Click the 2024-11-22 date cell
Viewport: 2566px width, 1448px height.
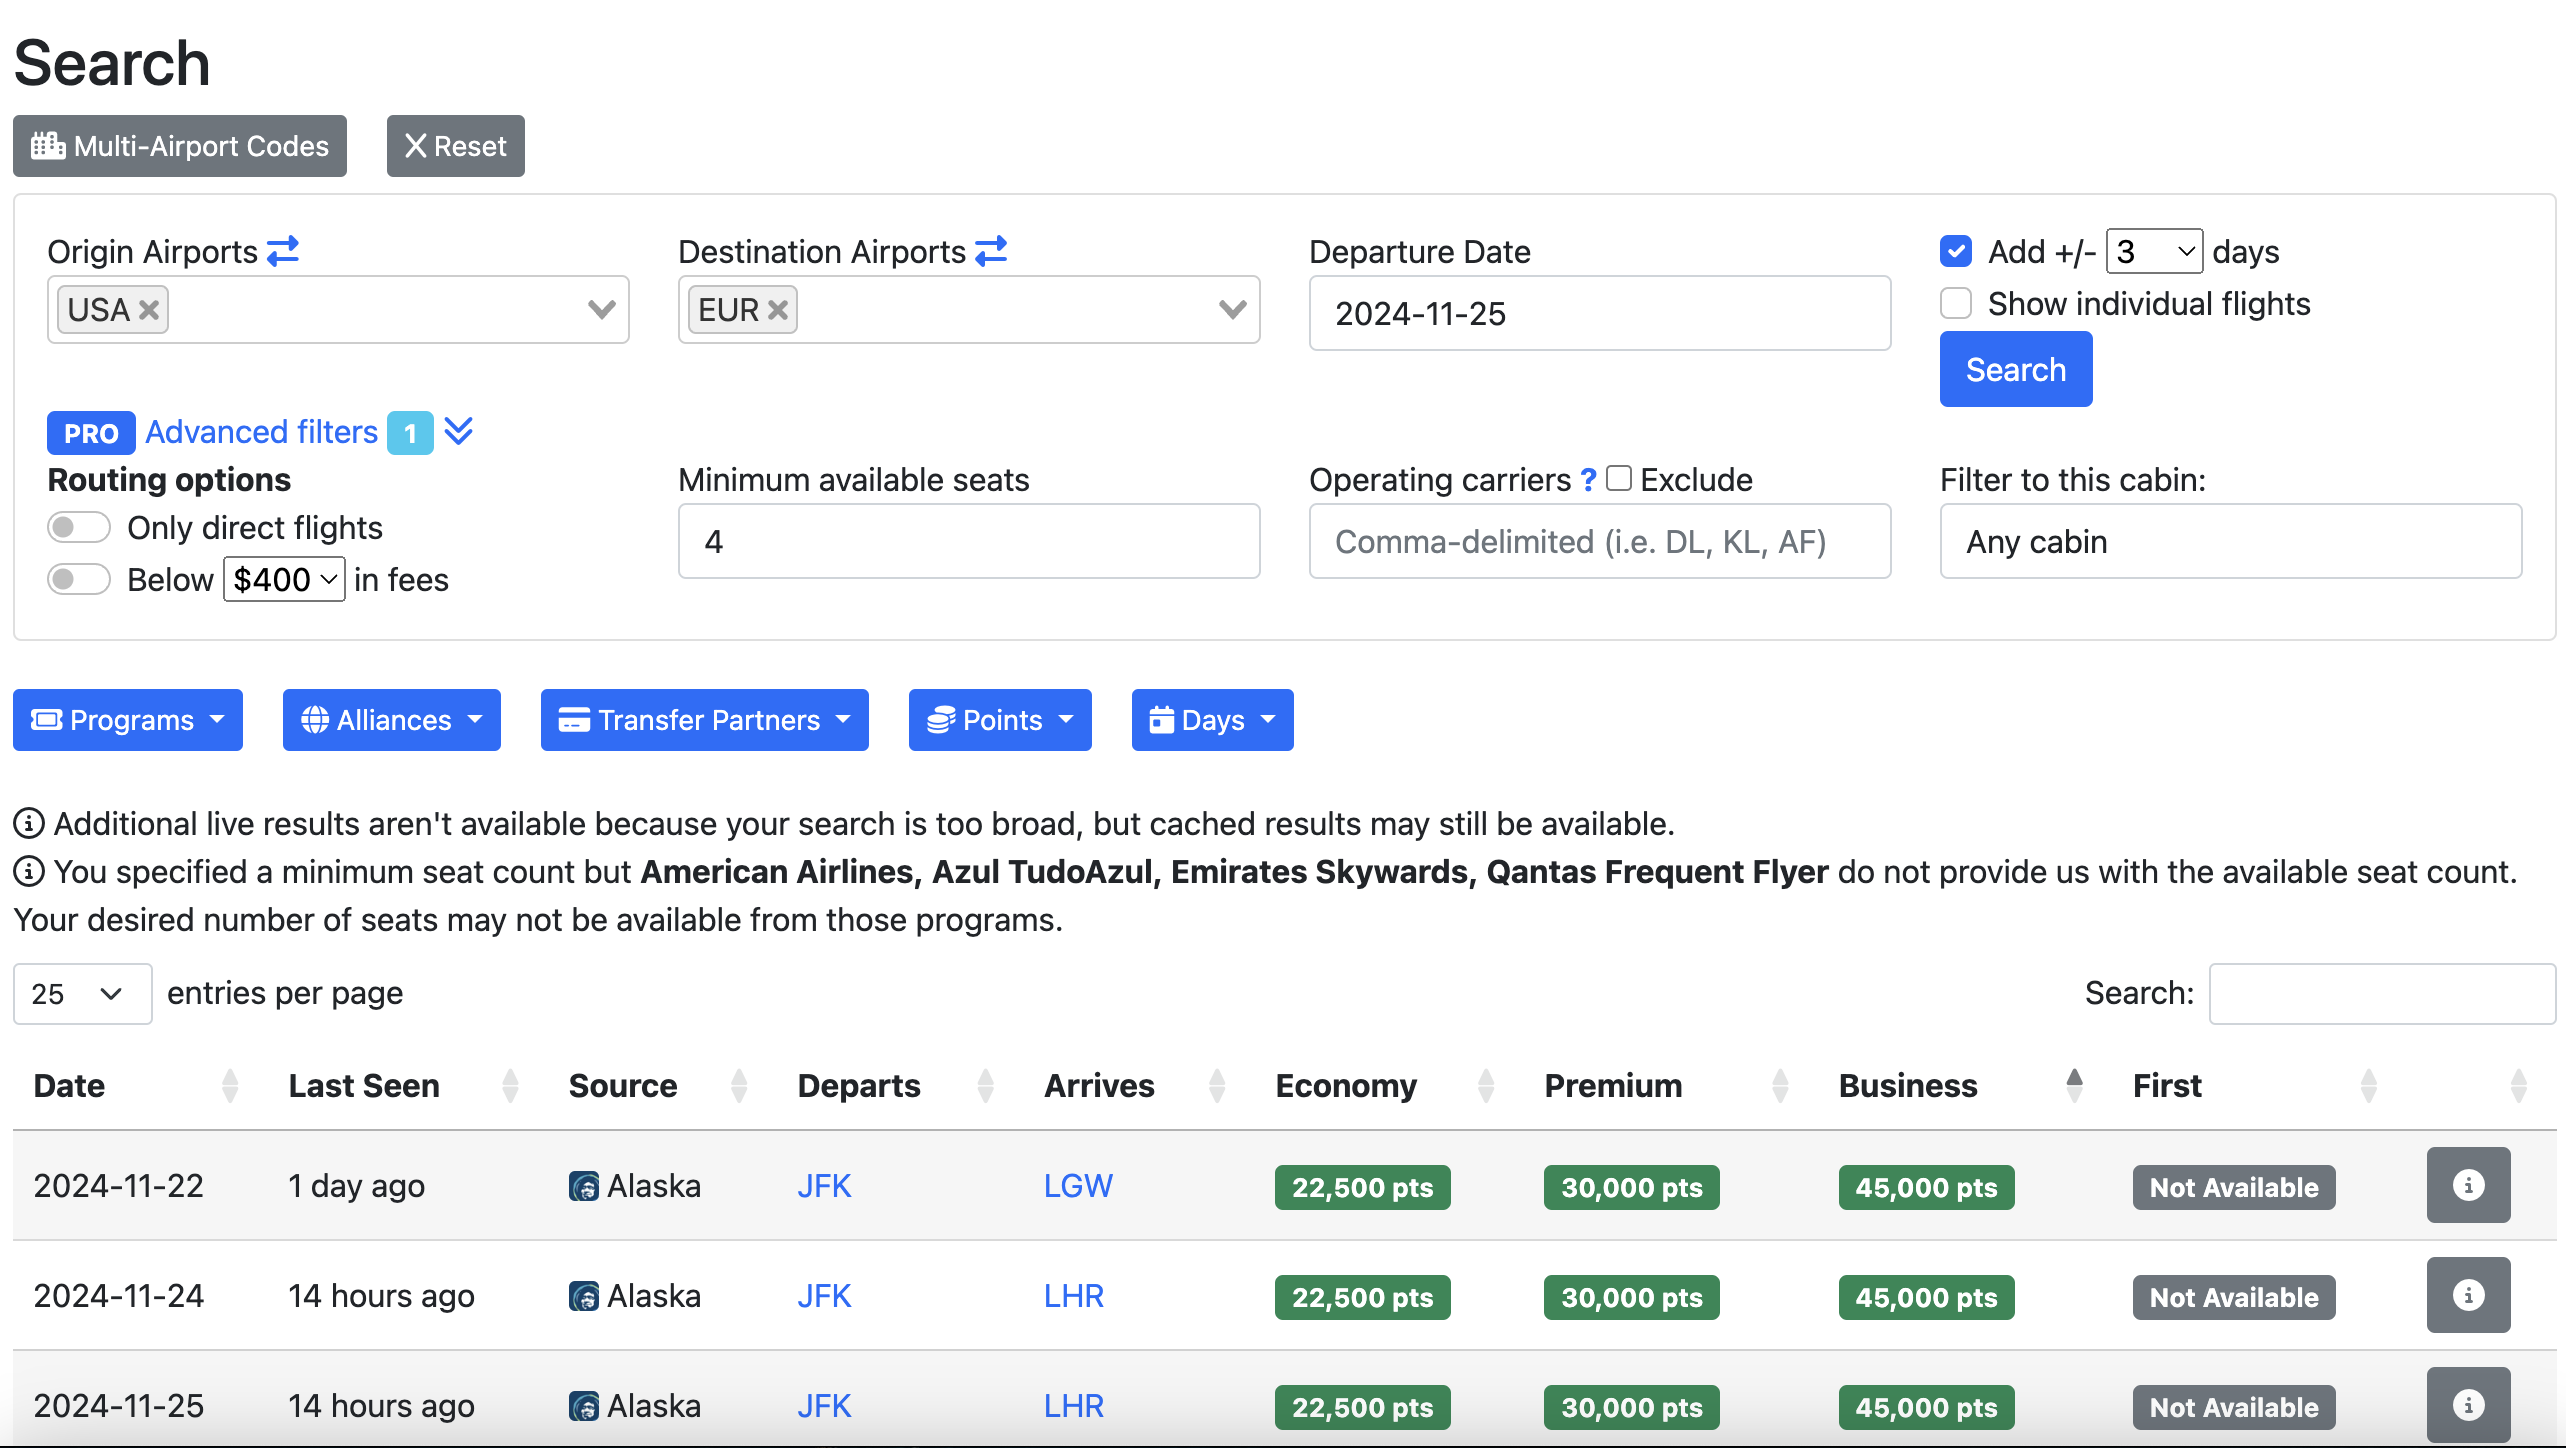pos(119,1186)
